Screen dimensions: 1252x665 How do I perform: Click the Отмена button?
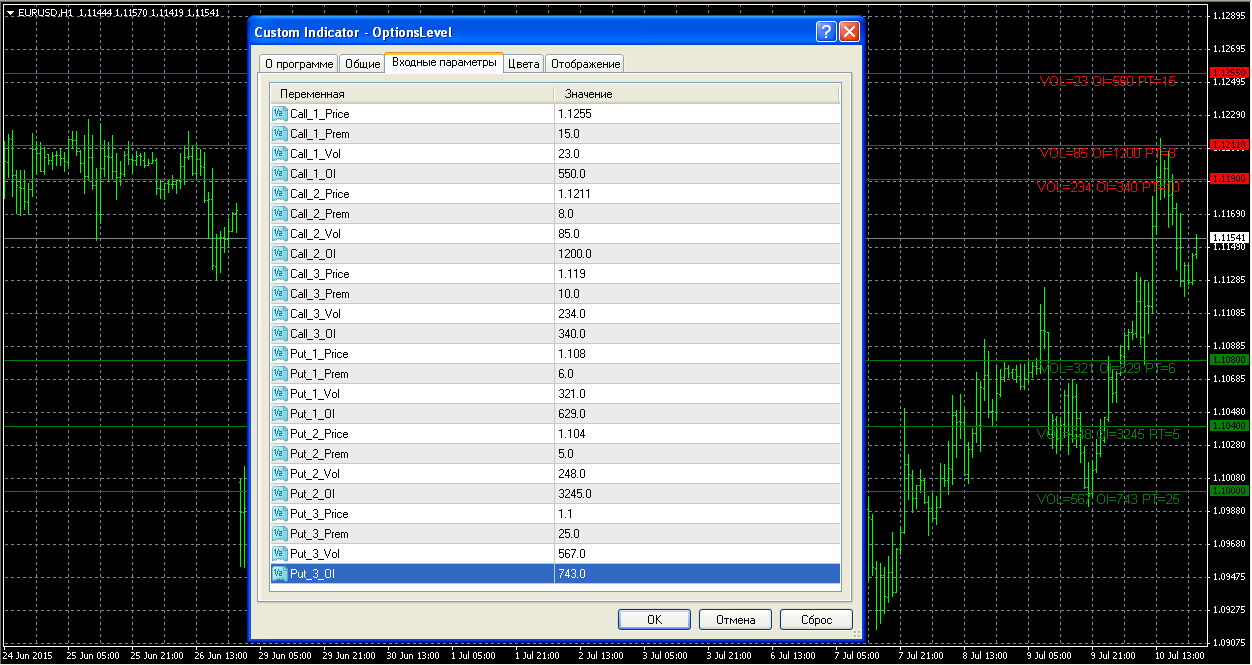tap(735, 619)
